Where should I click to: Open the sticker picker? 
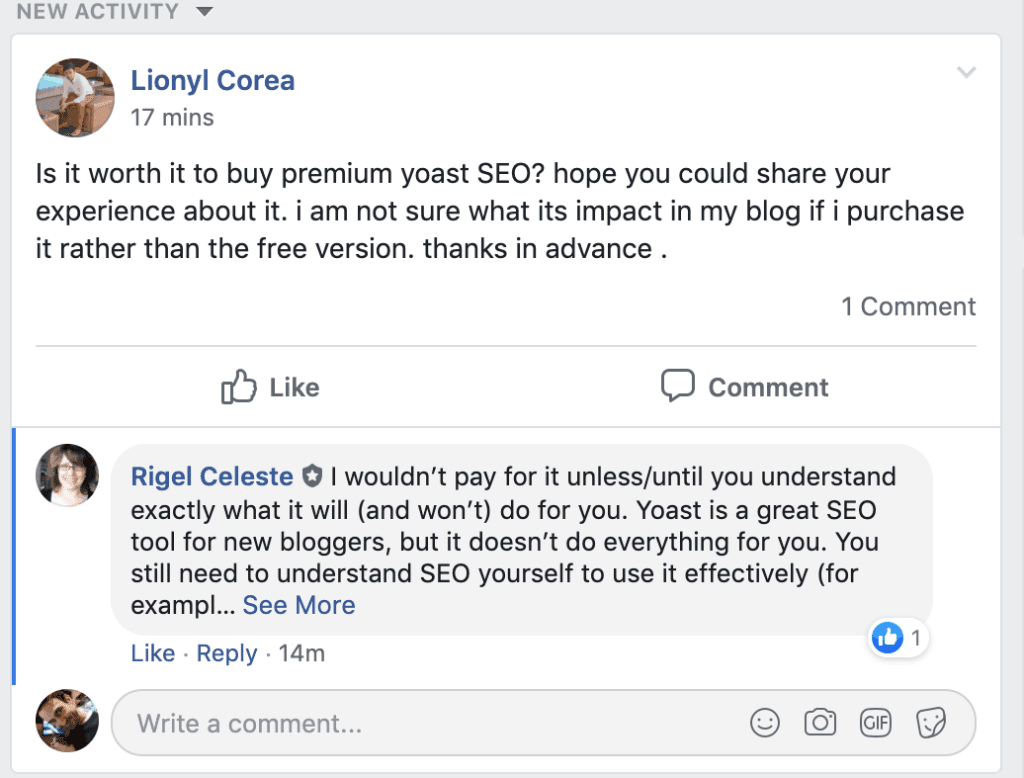(x=930, y=722)
